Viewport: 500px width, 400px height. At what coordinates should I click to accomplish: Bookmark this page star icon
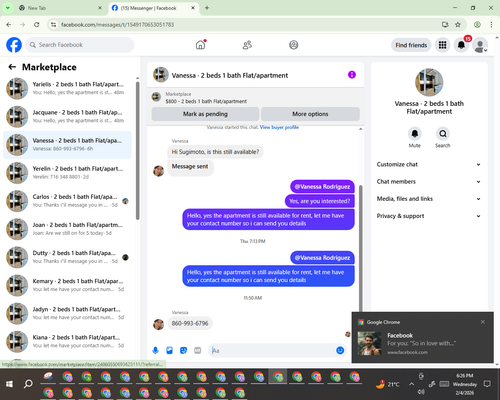(458, 25)
